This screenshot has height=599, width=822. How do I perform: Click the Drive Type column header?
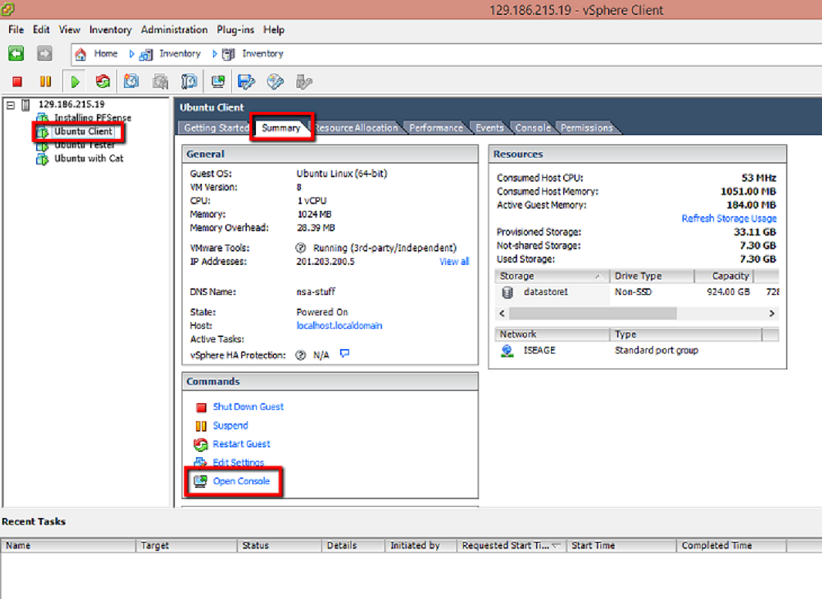click(x=652, y=276)
